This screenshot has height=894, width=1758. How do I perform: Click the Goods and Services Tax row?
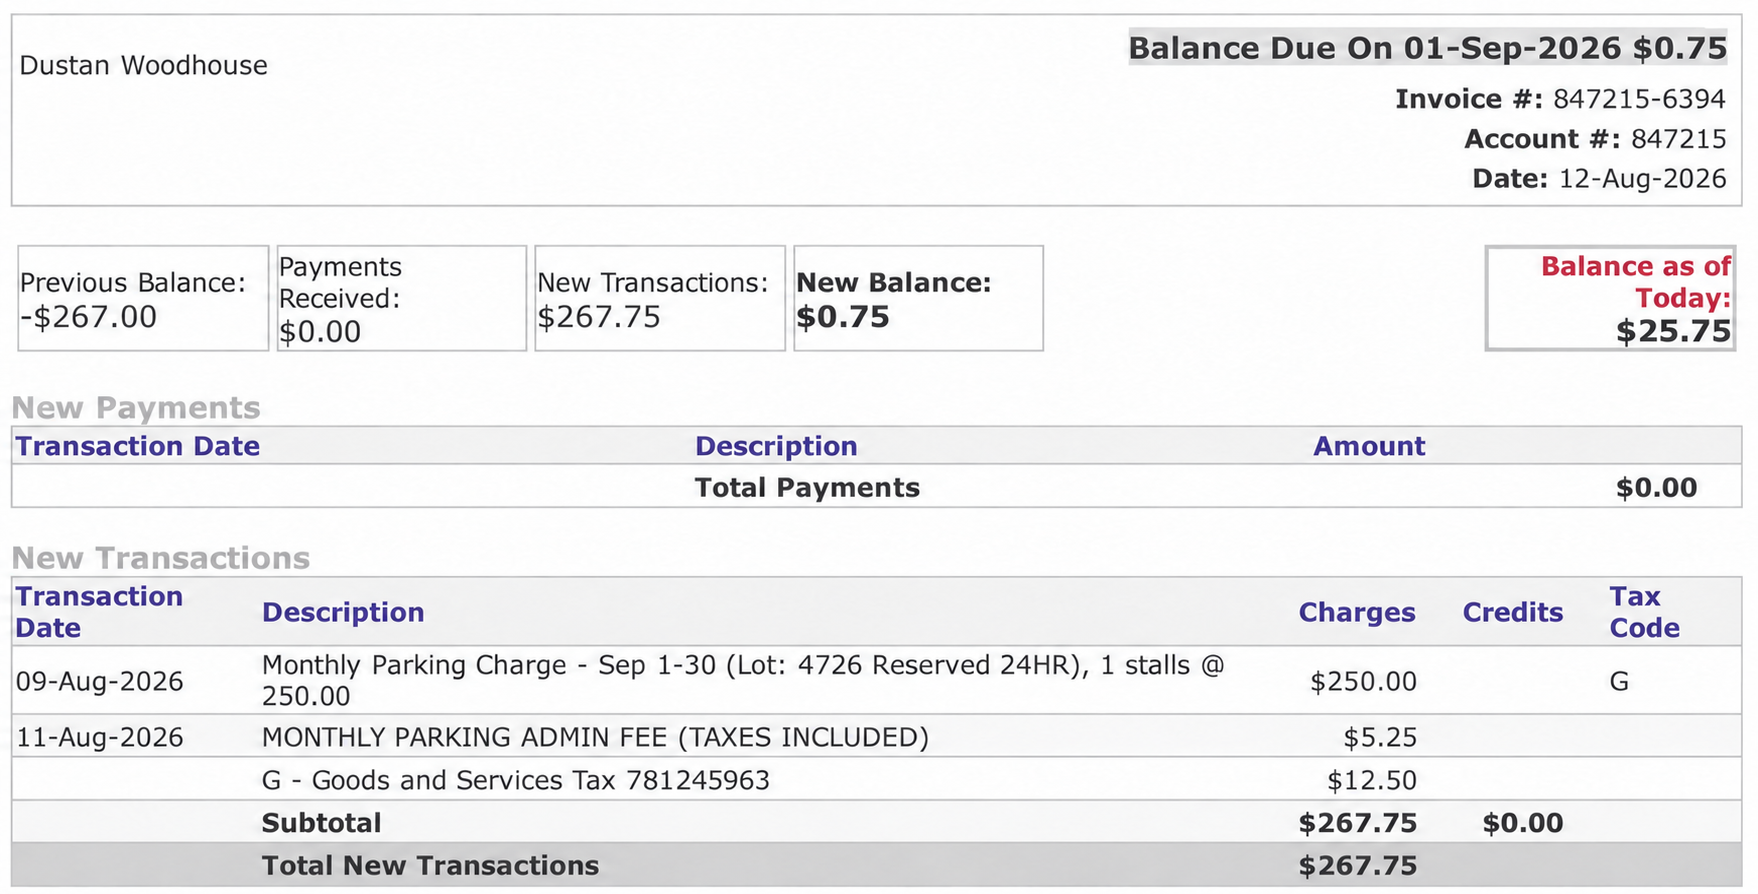point(876,780)
